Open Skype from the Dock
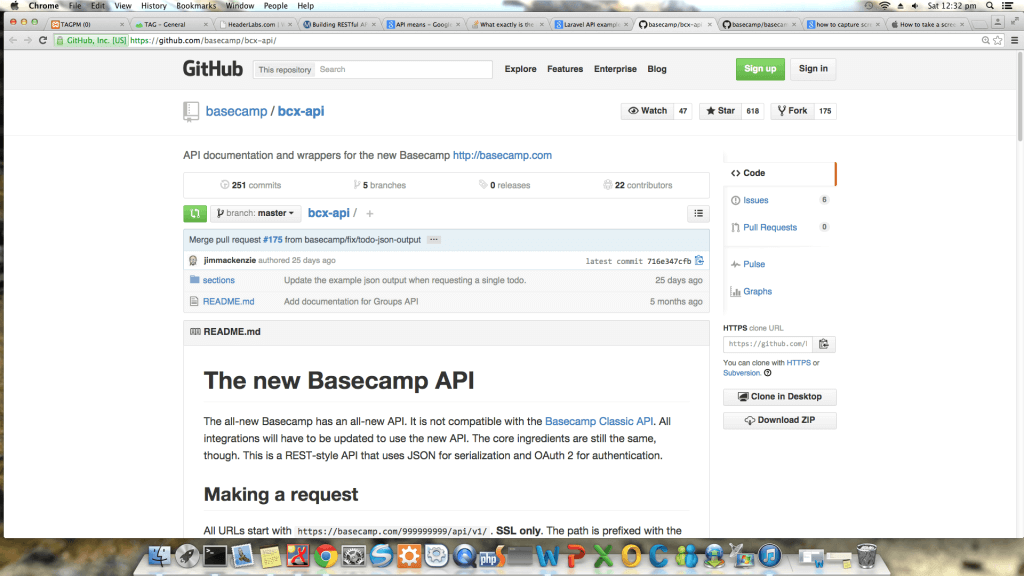The height and width of the screenshot is (576, 1024). [x=381, y=556]
